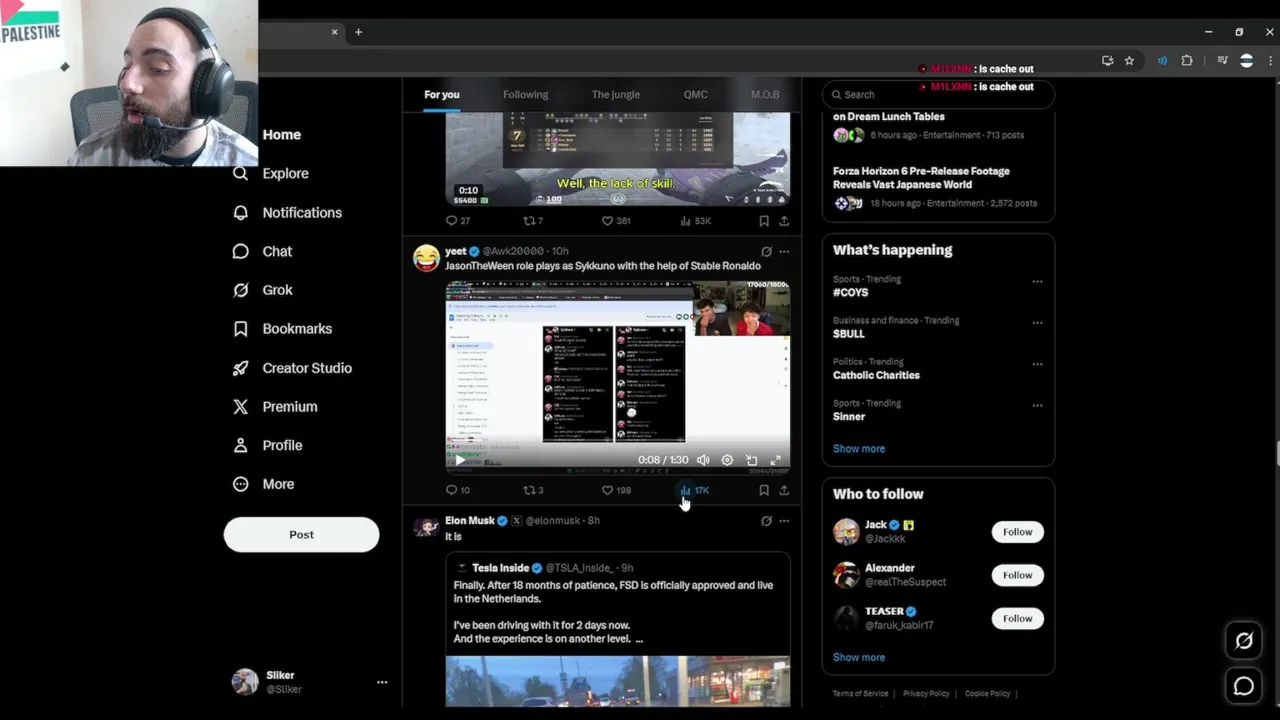Switch to The jungle tab
This screenshot has height=720, width=1280.
[615, 95]
